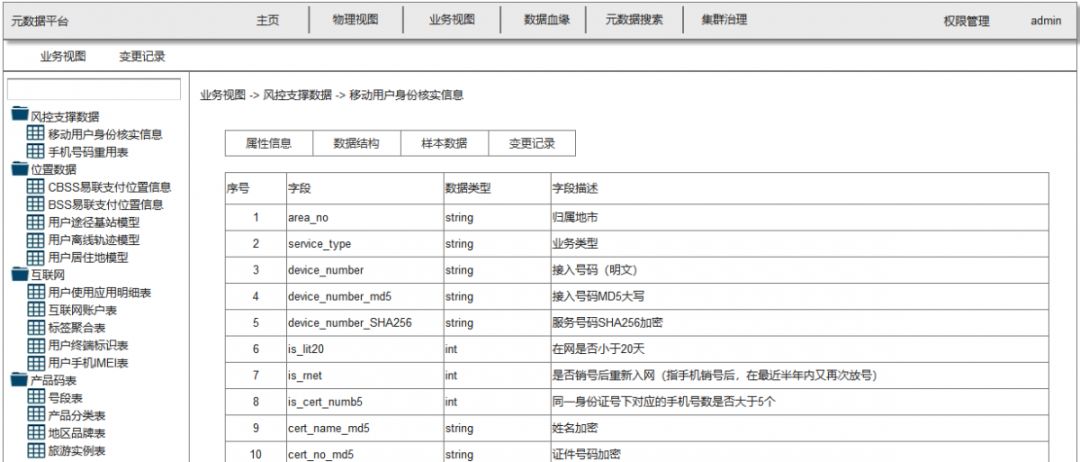Select 旅游实例表 tree item

76,451
